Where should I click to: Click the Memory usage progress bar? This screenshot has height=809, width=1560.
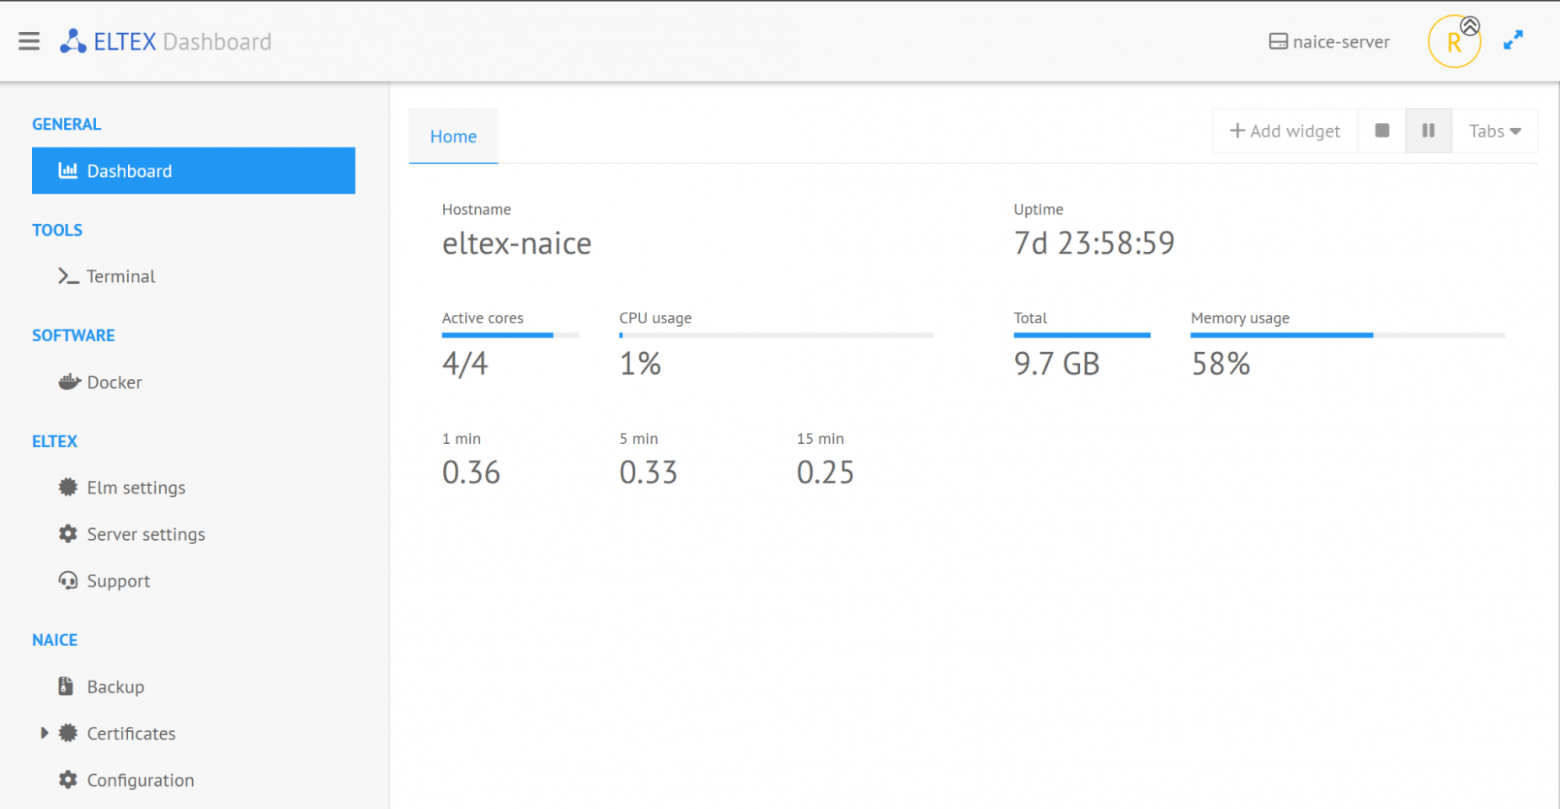click(1348, 335)
